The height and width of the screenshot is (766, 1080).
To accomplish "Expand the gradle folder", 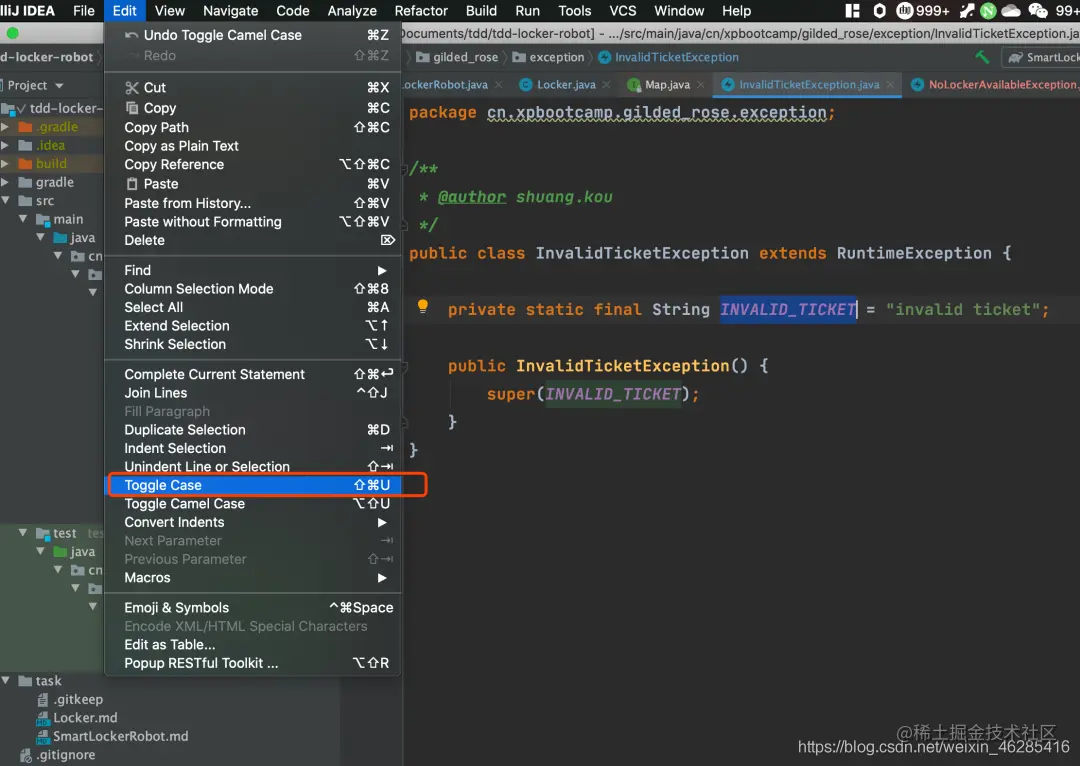I will [x=5, y=182].
